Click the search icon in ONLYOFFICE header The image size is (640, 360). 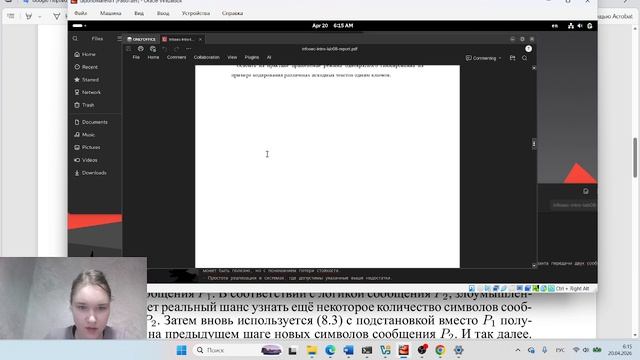tap(524, 58)
